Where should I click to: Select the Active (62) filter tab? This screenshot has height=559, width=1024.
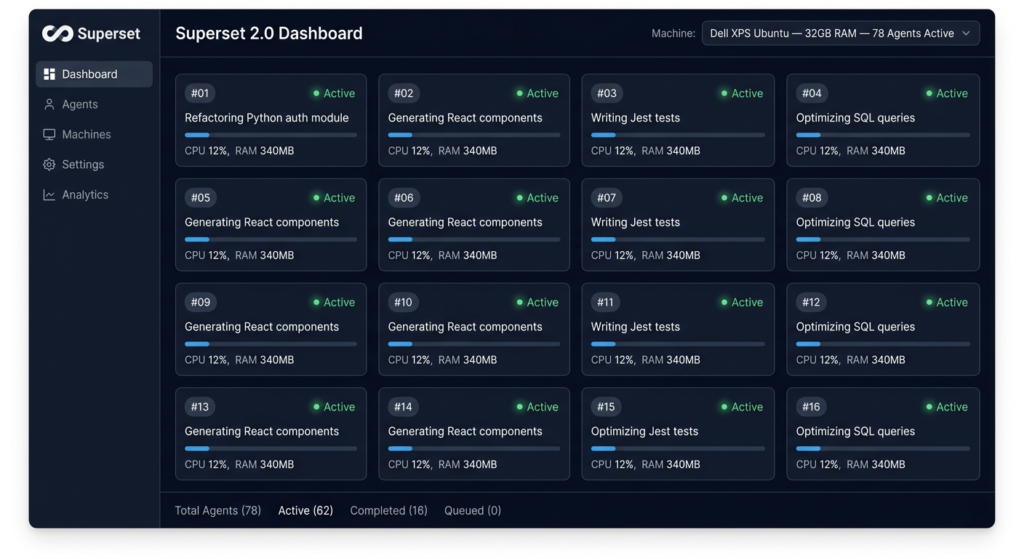pyautogui.click(x=305, y=511)
